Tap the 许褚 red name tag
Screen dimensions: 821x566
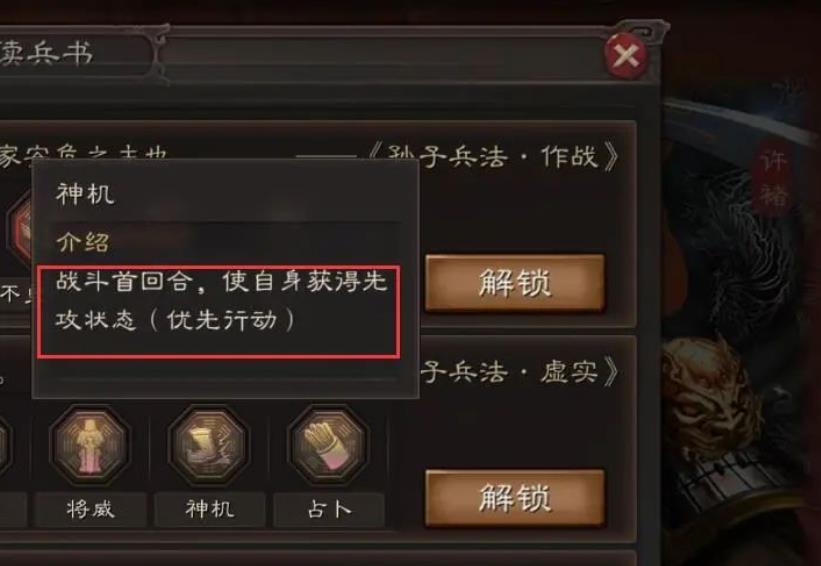772,178
